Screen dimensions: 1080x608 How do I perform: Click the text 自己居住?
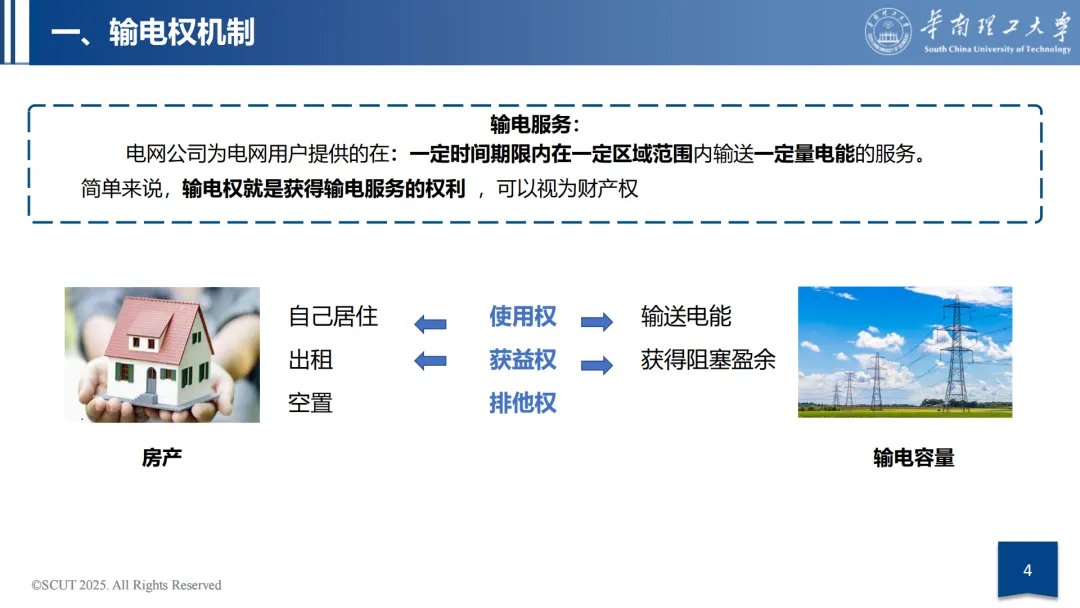(333, 316)
